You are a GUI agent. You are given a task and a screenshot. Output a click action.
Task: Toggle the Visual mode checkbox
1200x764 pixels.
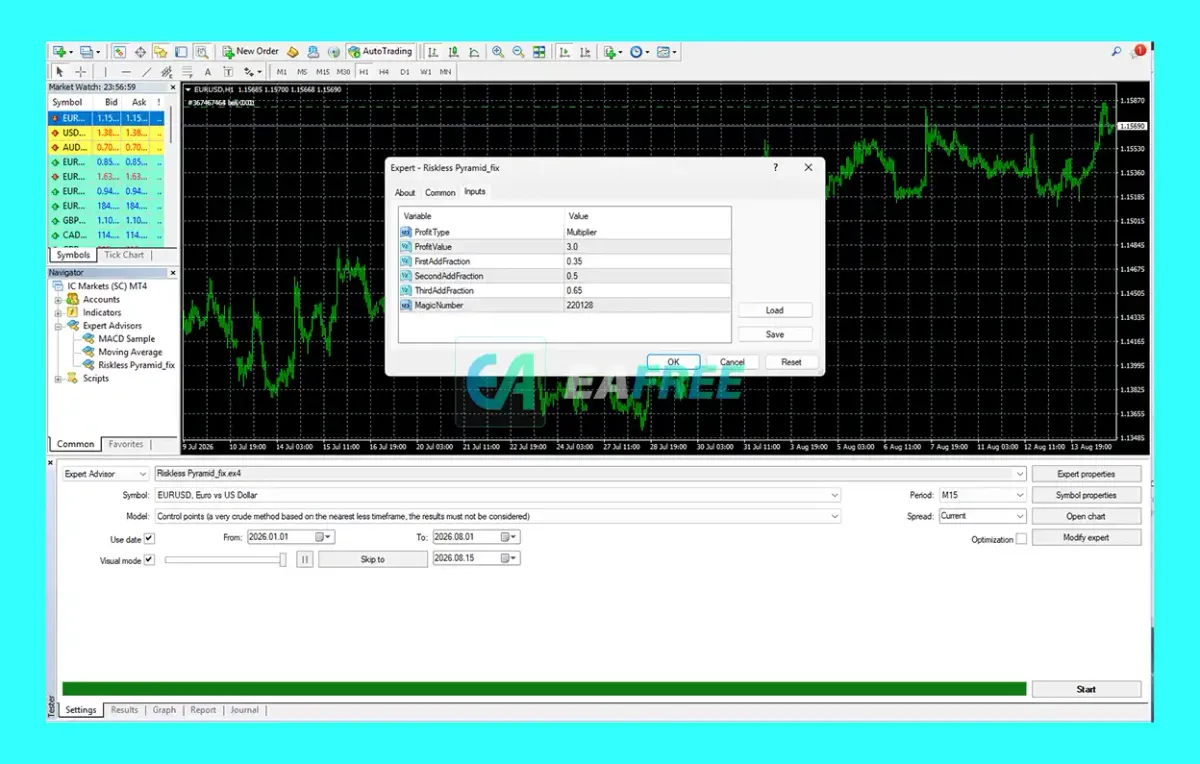click(x=150, y=560)
